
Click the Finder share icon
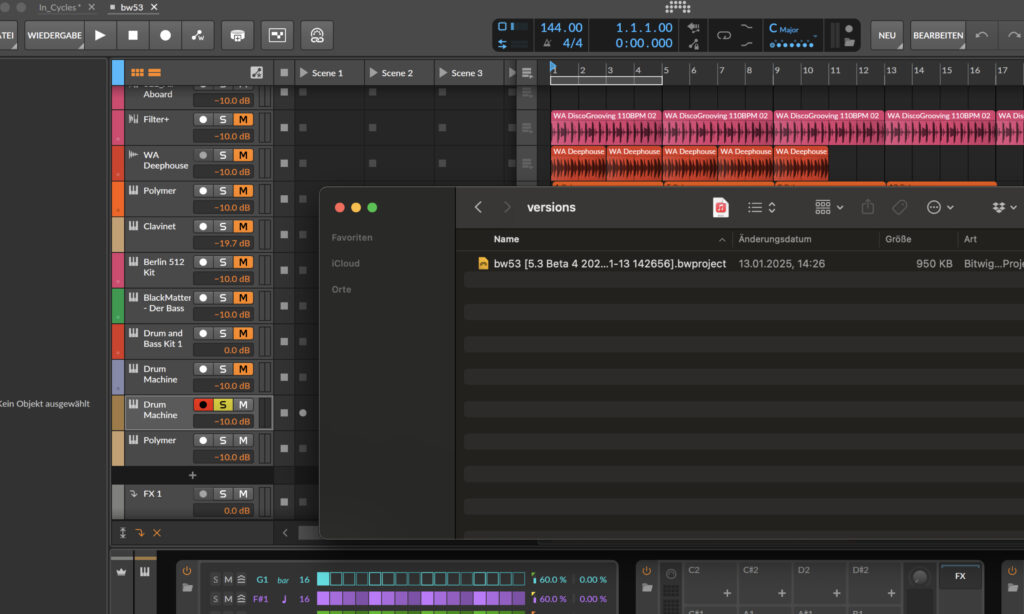tap(867, 207)
